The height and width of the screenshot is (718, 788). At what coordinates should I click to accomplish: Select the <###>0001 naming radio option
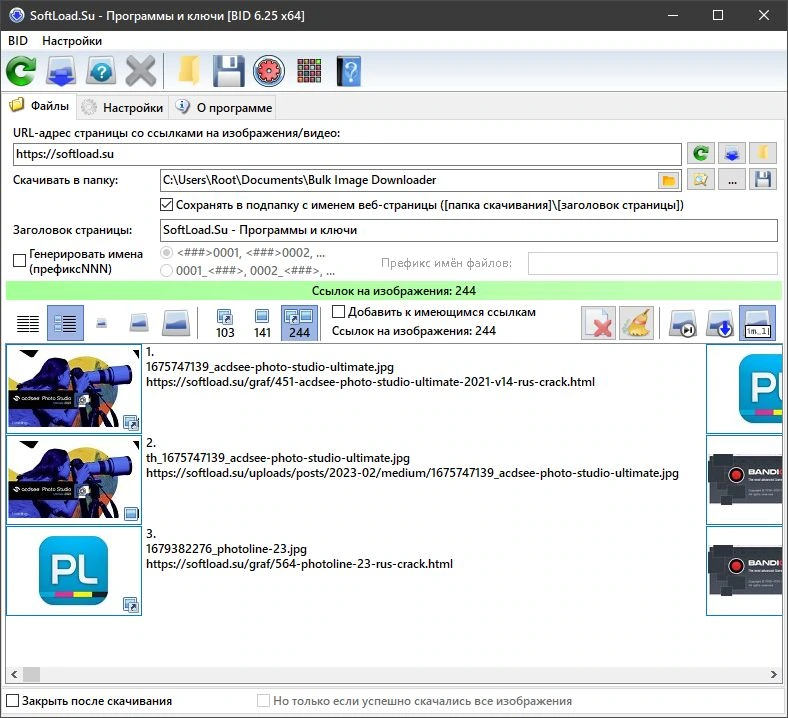(166, 252)
